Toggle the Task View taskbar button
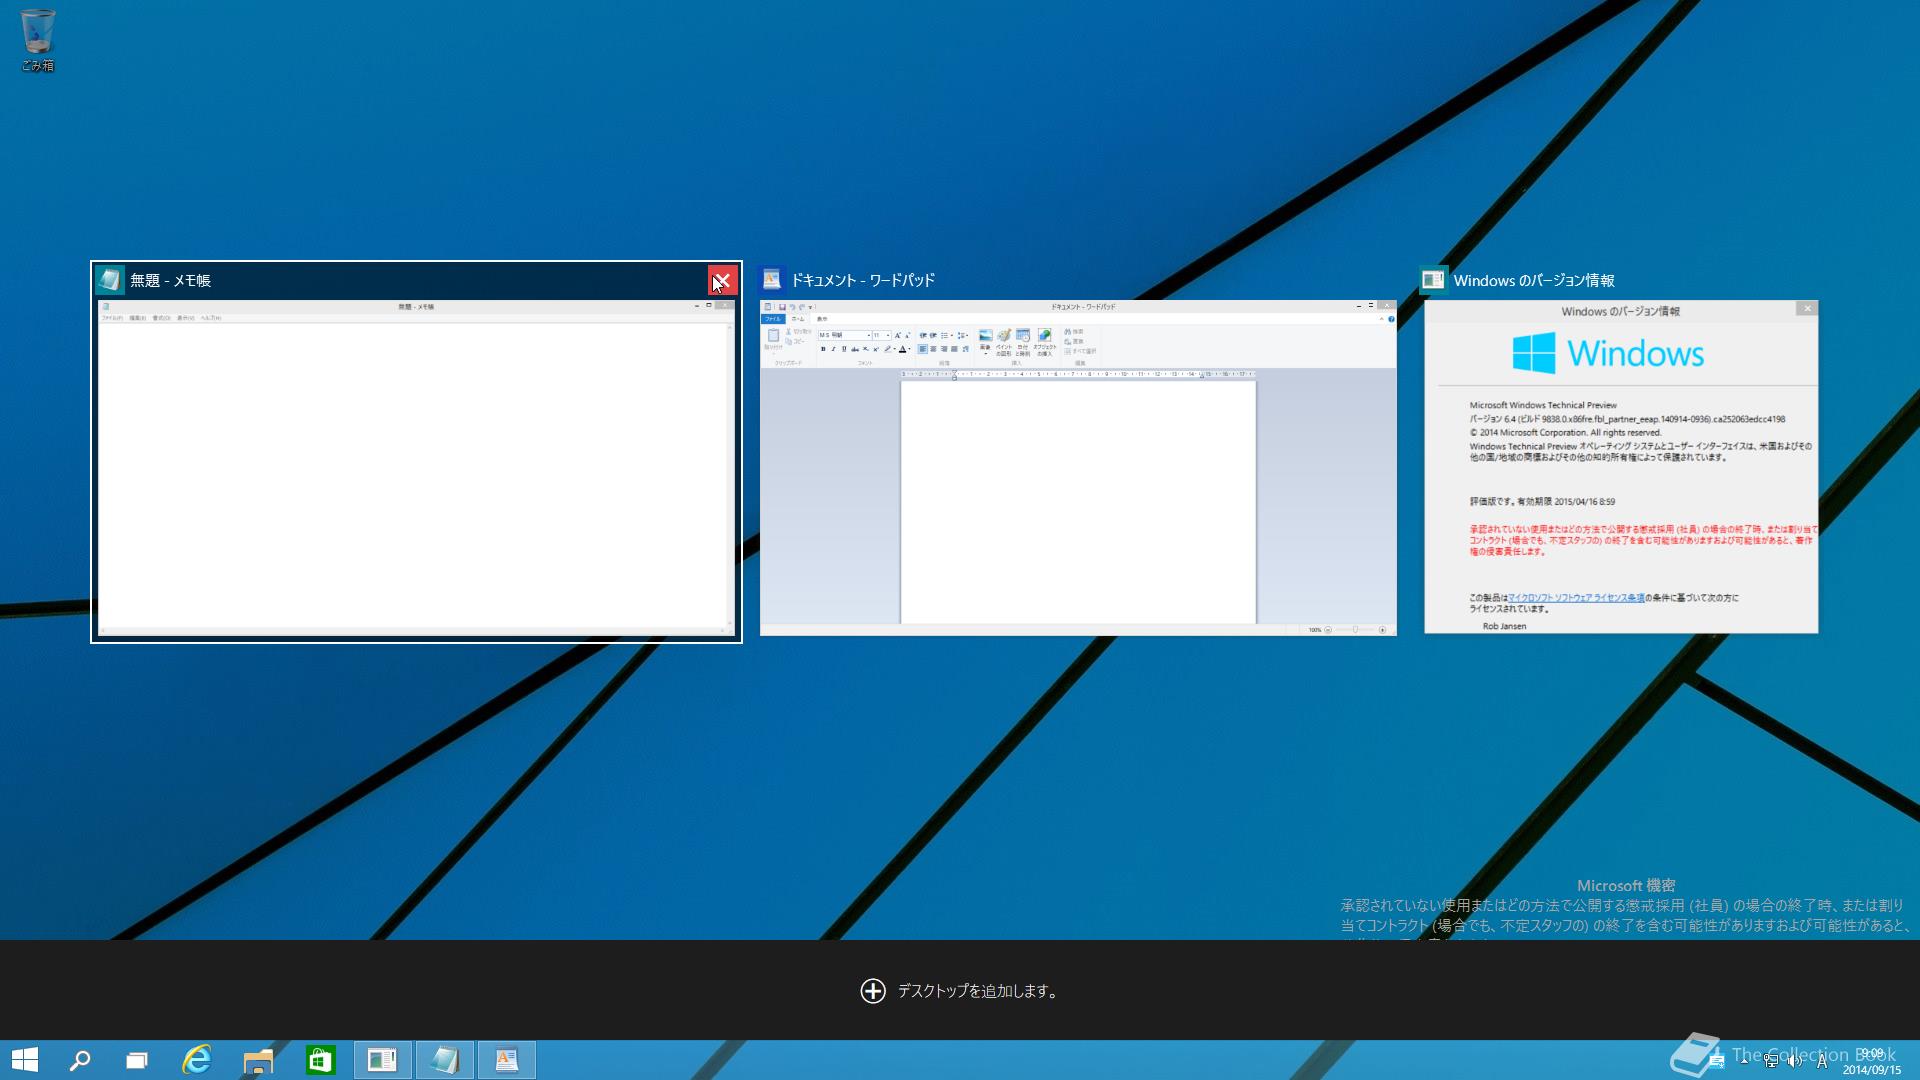 click(137, 1060)
